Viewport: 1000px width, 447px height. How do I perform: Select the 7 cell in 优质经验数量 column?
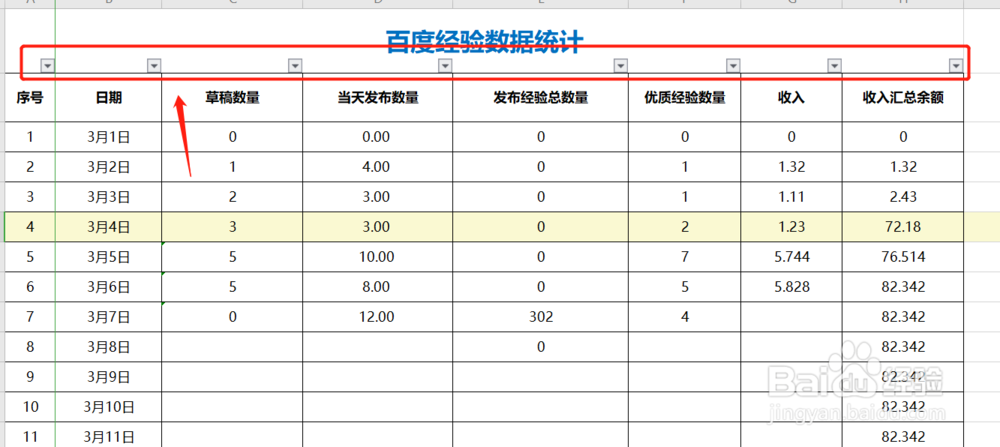point(684,257)
